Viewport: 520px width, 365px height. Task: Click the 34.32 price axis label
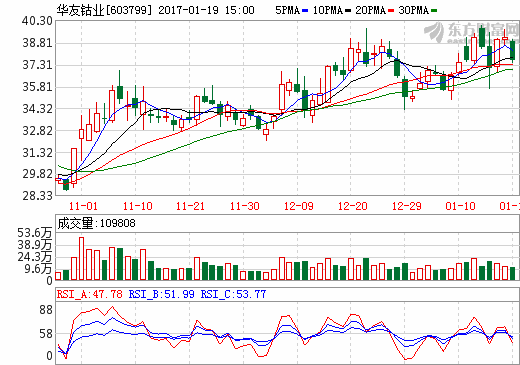pyautogui.click(x=37, y=109)
